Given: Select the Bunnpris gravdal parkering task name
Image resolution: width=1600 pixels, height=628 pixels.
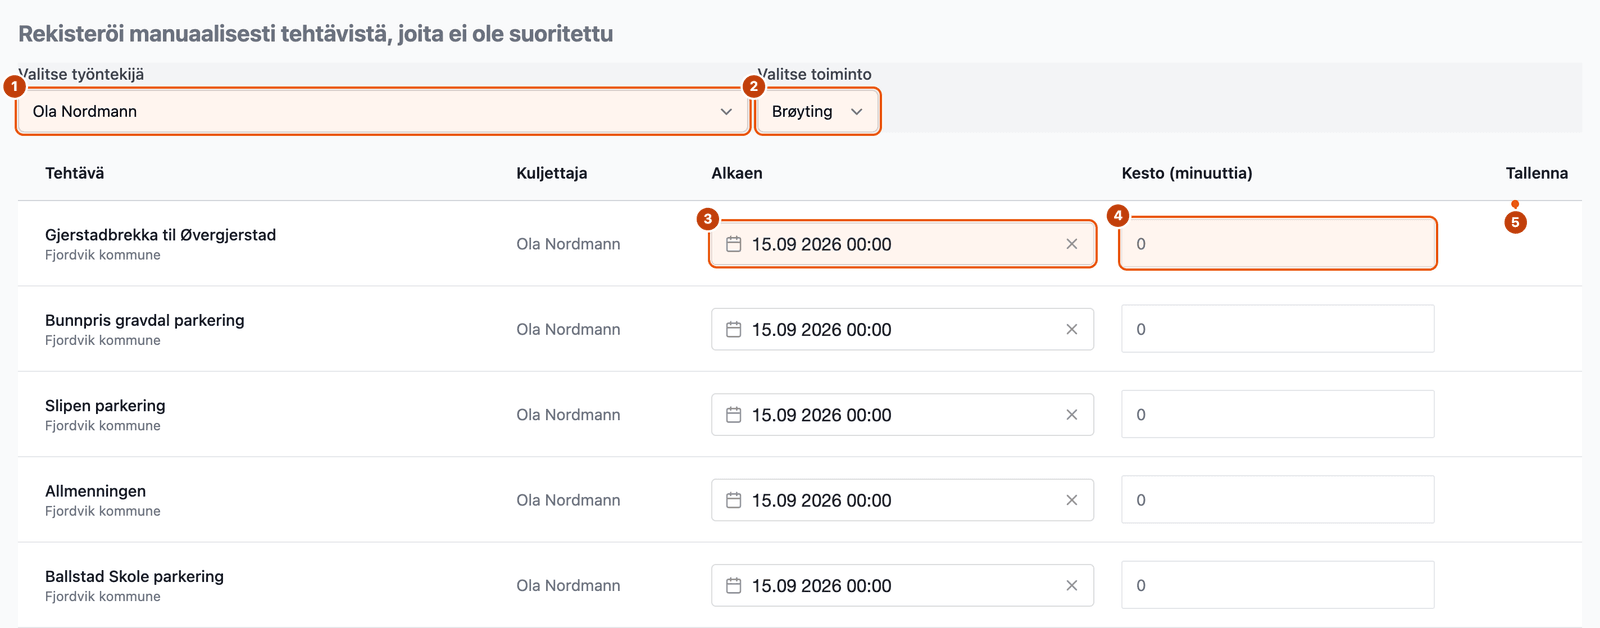Looking at the screenshot, I should coord(144,320).
